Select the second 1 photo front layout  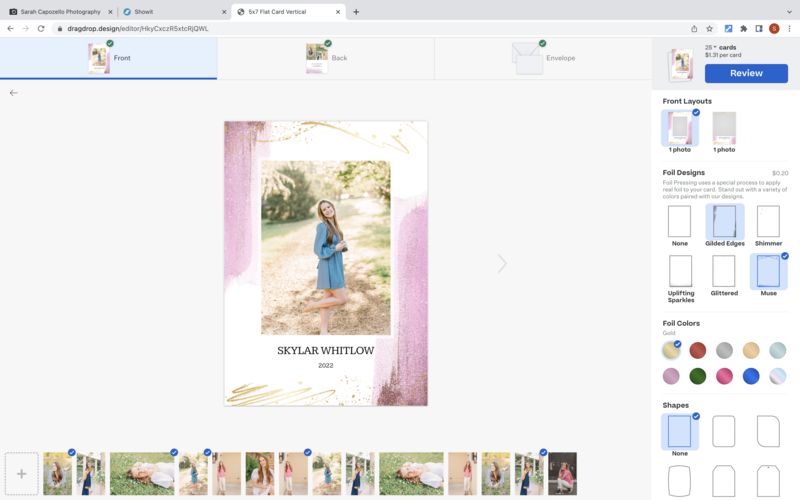725,128
